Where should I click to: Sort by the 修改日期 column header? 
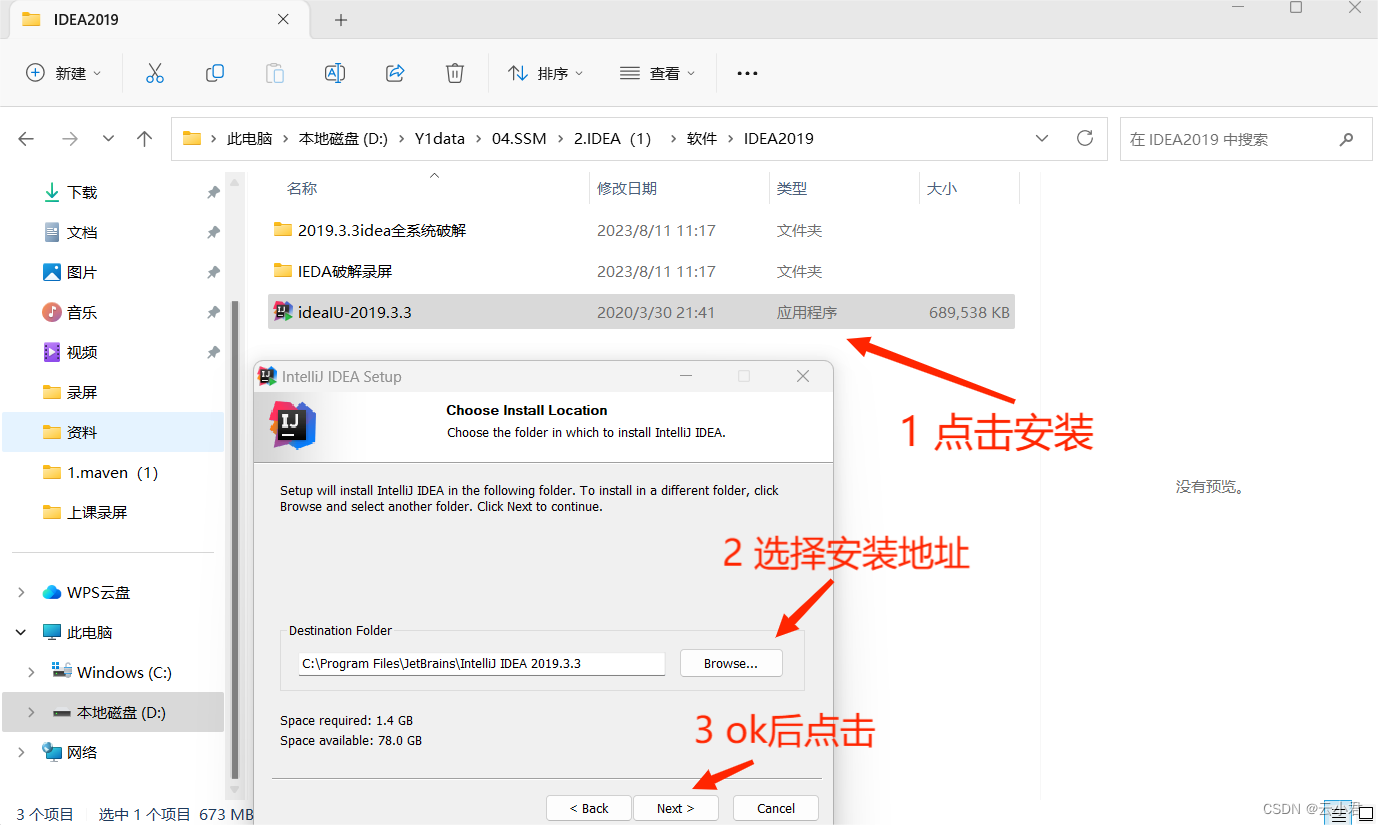tap(627, 188)
